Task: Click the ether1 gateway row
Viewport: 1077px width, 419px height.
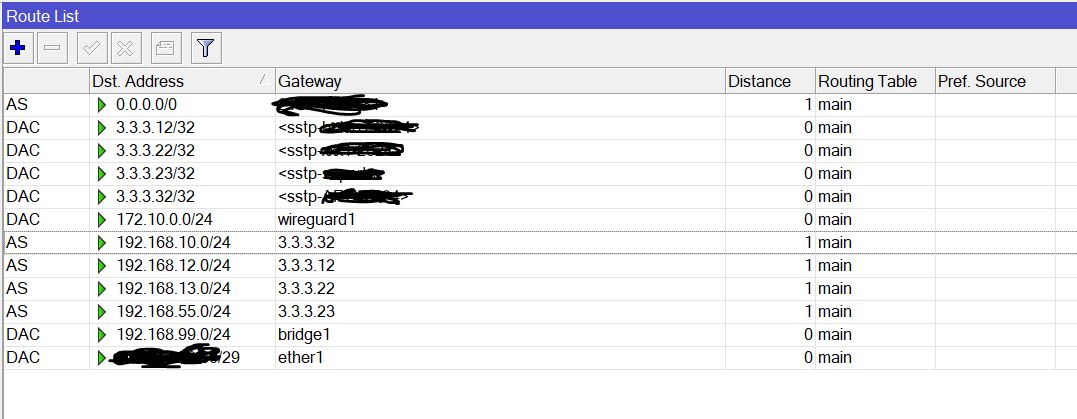Action: point(300,357)
